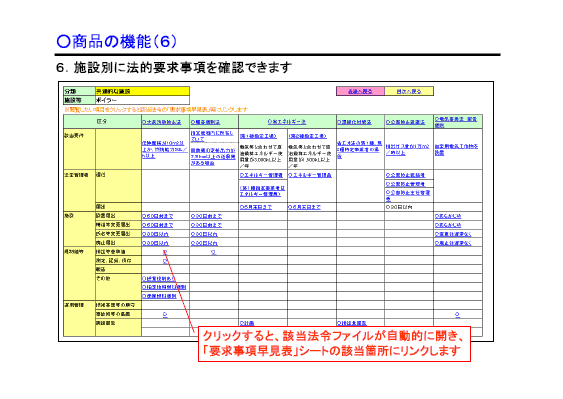Open the 大気汚染防止法 column header link

pyautogui.click(x=162, y=122)
